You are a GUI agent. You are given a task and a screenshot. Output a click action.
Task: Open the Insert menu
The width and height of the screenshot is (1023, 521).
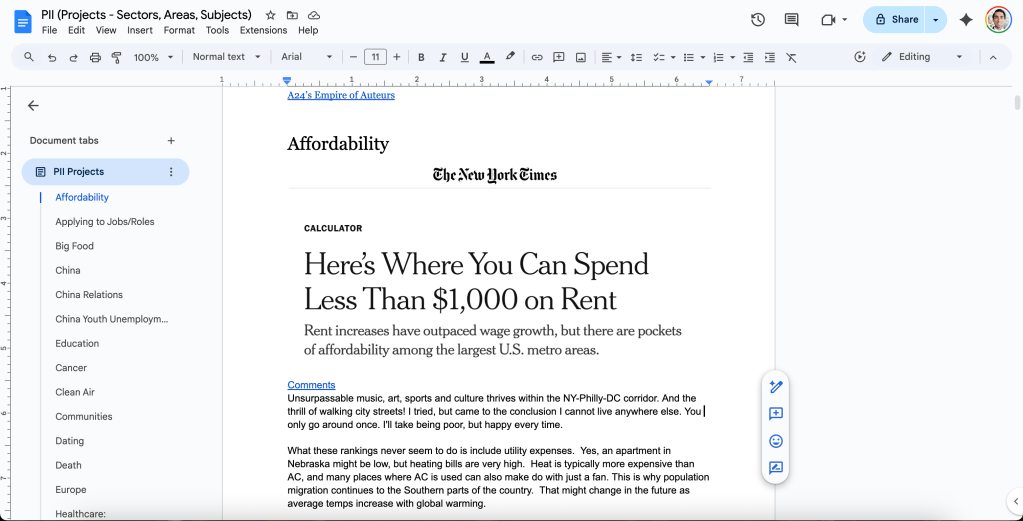(140, 30)
